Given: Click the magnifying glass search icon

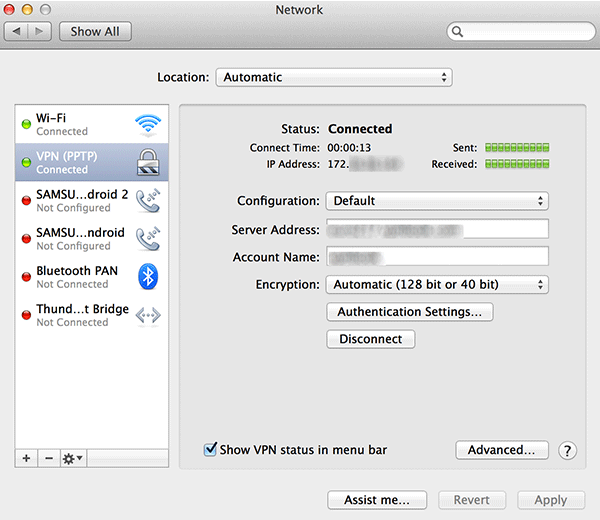Looking at the screenshot, I should 457,31.
